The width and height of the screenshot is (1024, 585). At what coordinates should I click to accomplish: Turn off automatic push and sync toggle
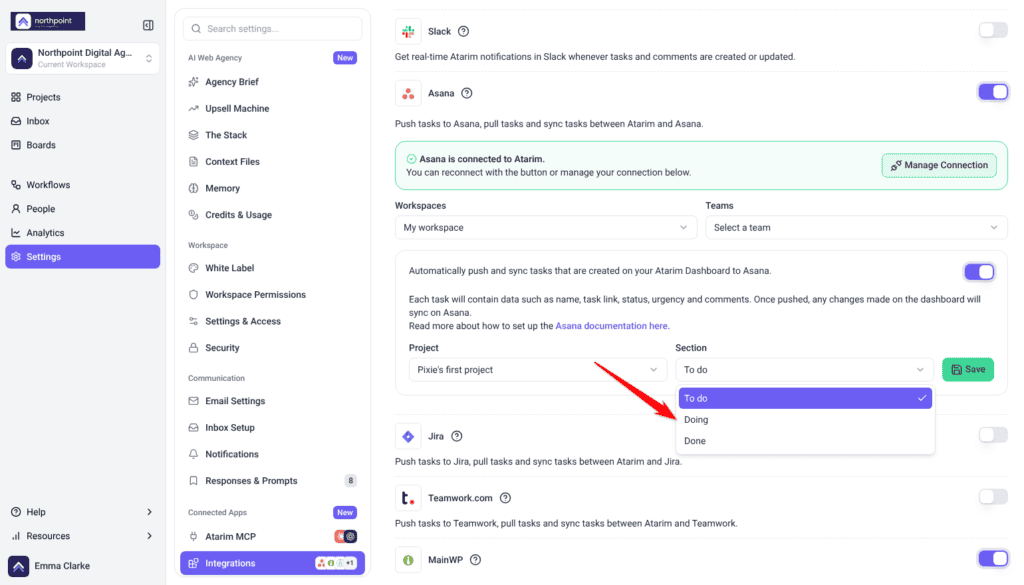(x=979, y=272)
